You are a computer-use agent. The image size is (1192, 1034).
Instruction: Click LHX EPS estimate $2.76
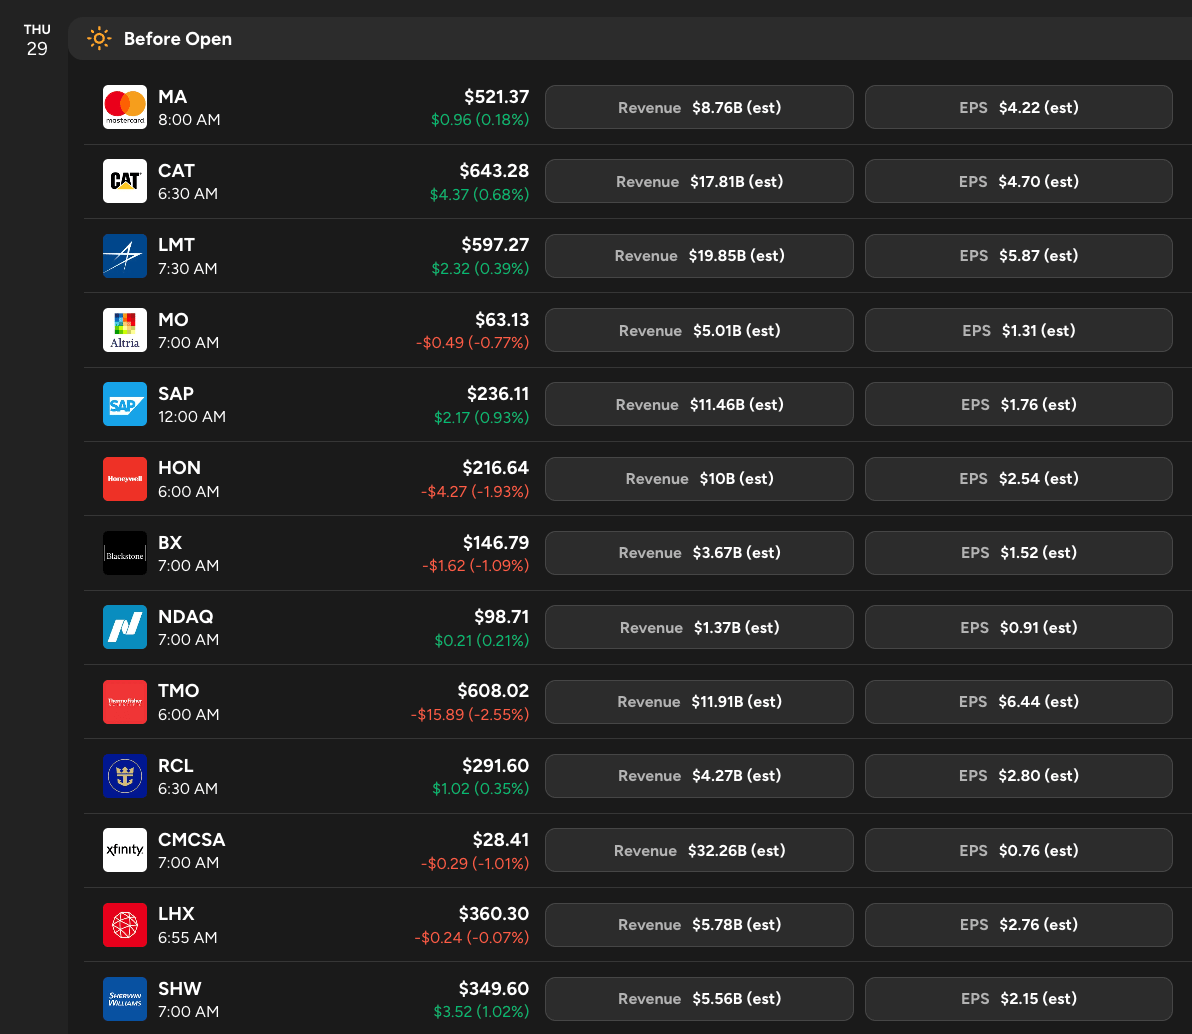tap(1019, 925)
